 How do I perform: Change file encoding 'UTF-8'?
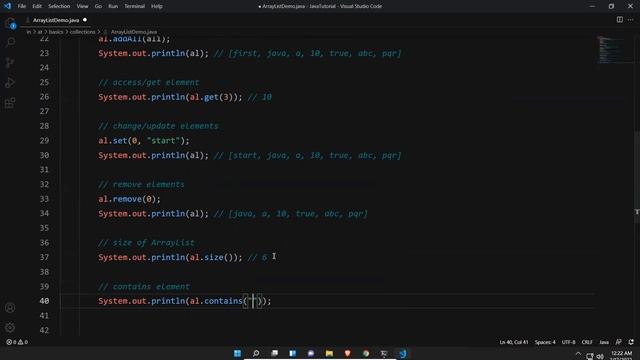pos(569,342)
